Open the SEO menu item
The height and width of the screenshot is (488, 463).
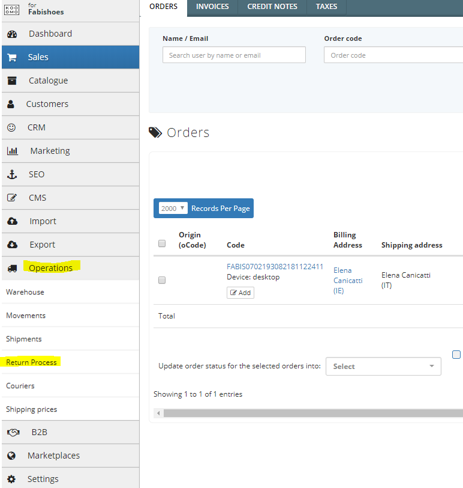pyautogui.click(x=70, y=174)
